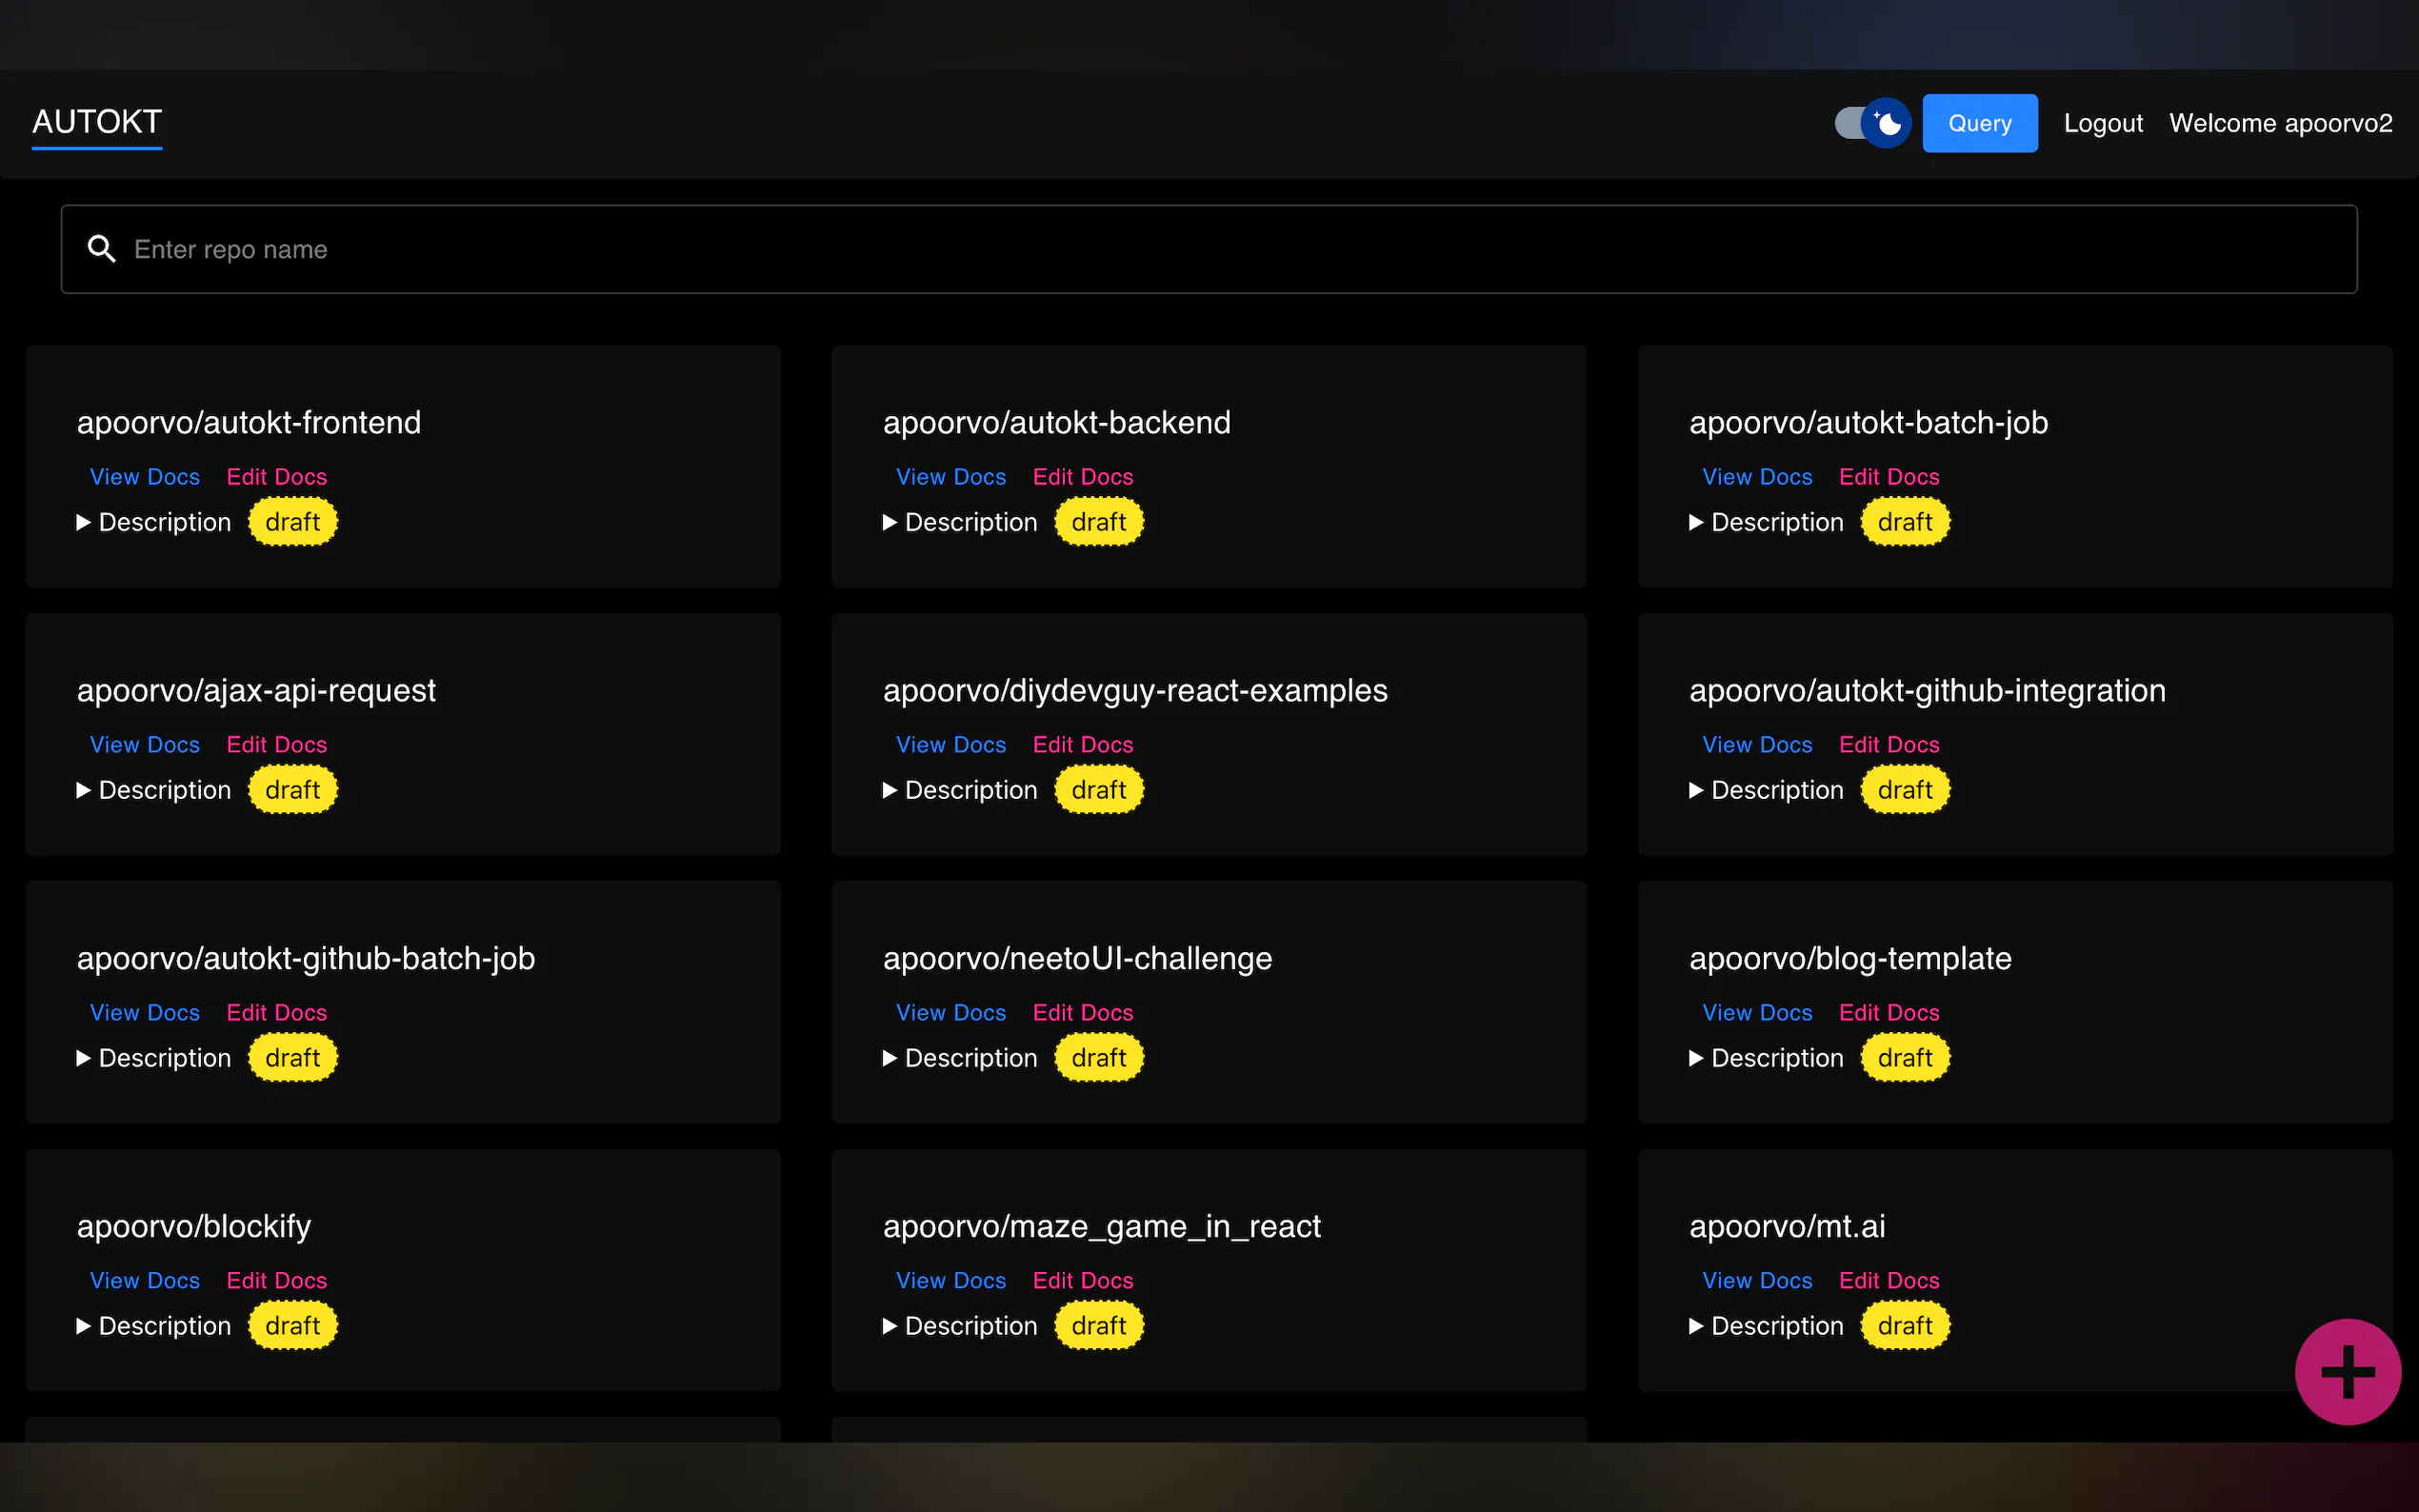This screenshot has width=2419, height=1512.
Task: Click Logout in the header
Action: coord(2102,123)
